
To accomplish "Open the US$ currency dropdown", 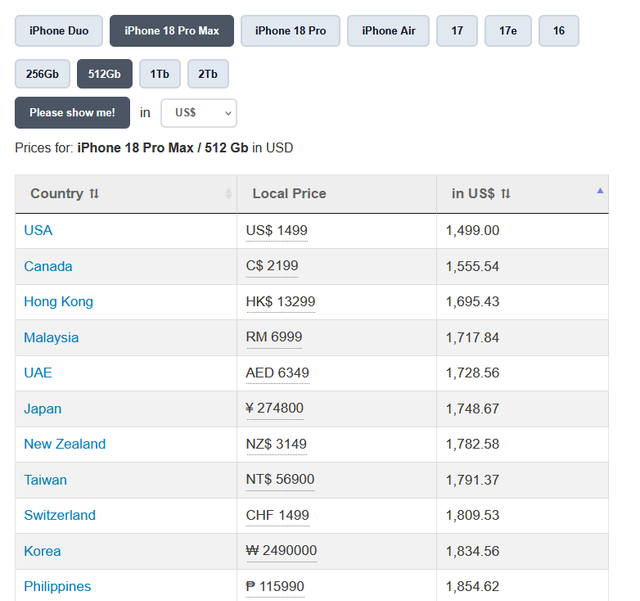I will click(x=199, y=113).
